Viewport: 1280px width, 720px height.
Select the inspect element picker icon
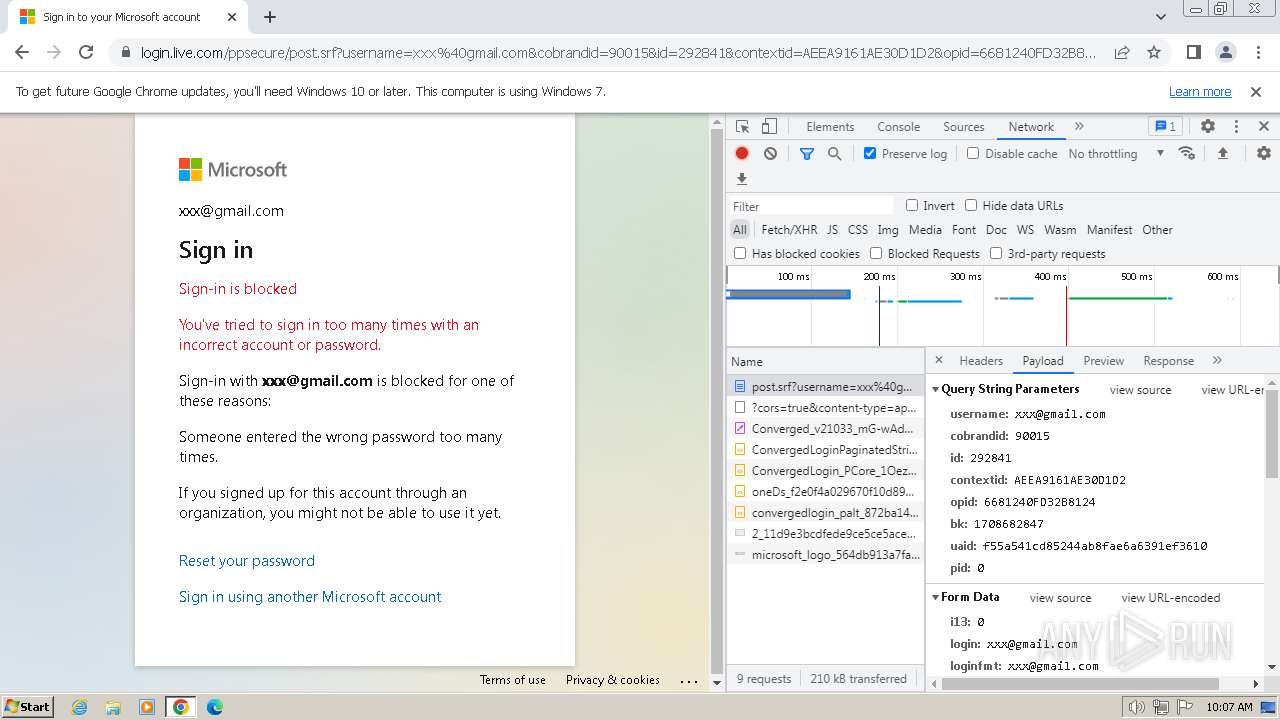point(742,127)
